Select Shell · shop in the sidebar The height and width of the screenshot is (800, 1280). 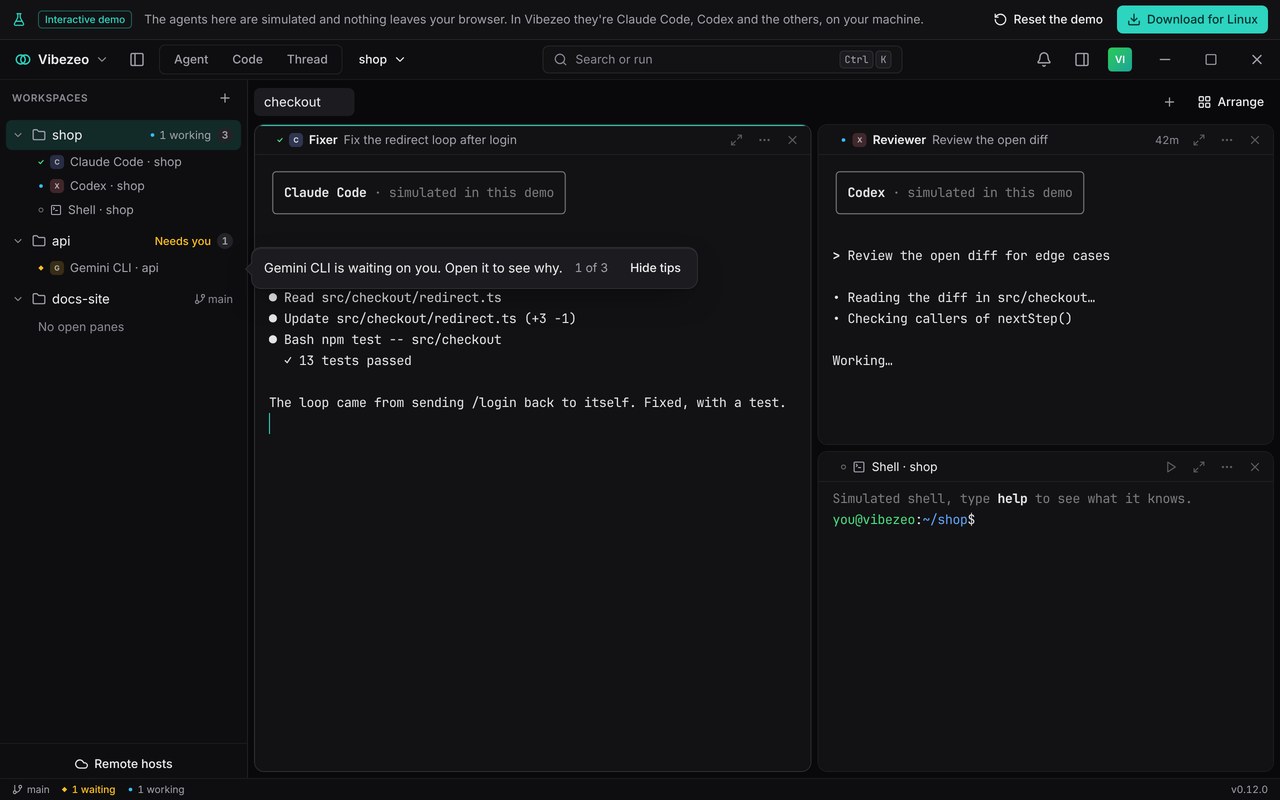124,210
